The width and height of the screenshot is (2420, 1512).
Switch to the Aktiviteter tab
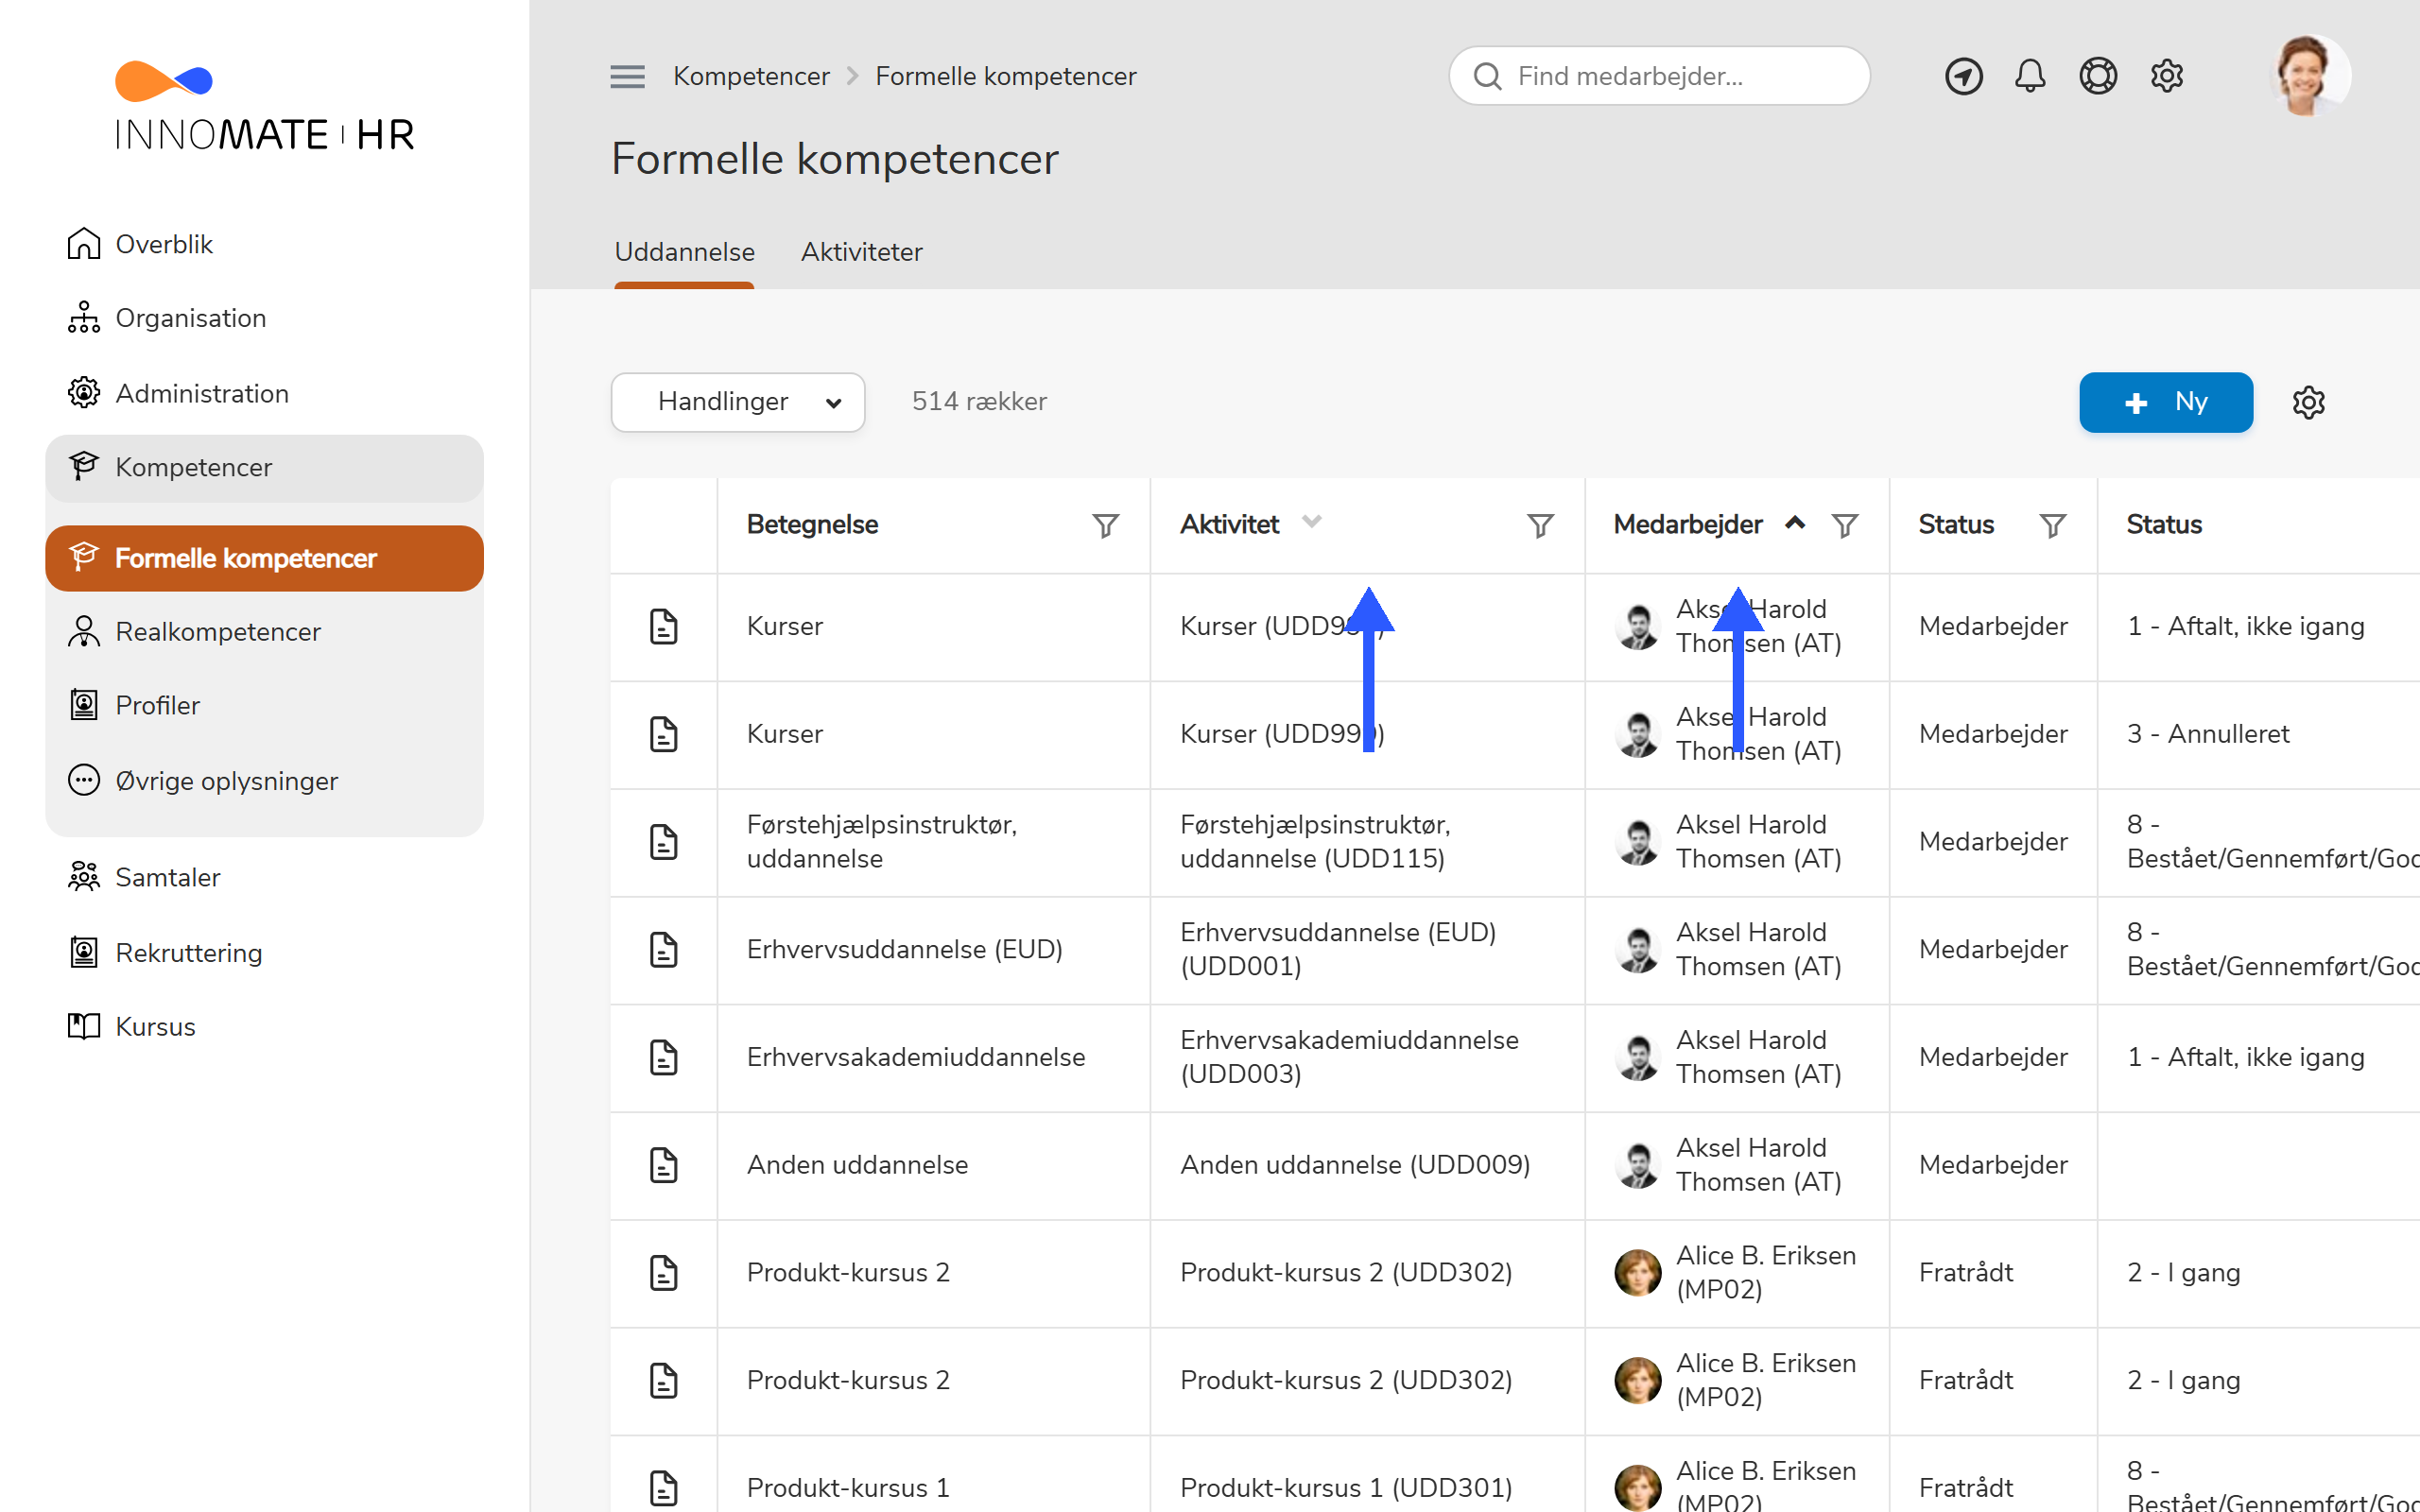pos(861,252)
